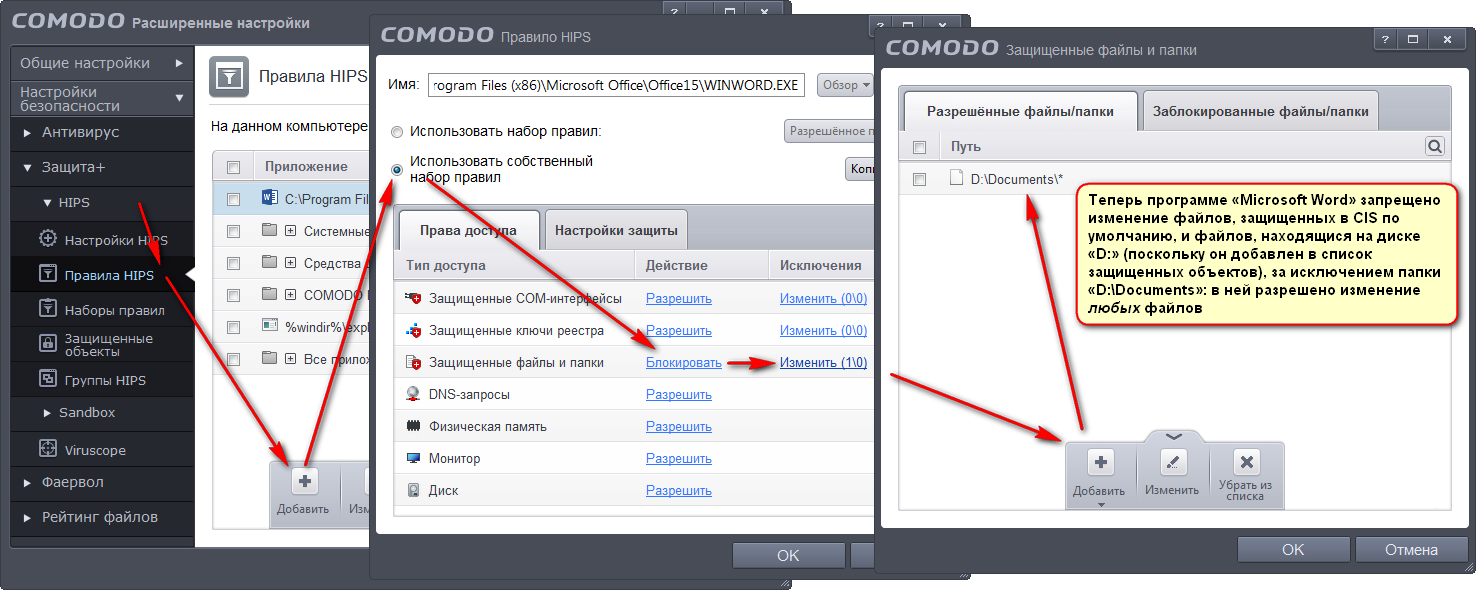
Task: Click Отмена in protected files window
Action: click(1411, 549)
